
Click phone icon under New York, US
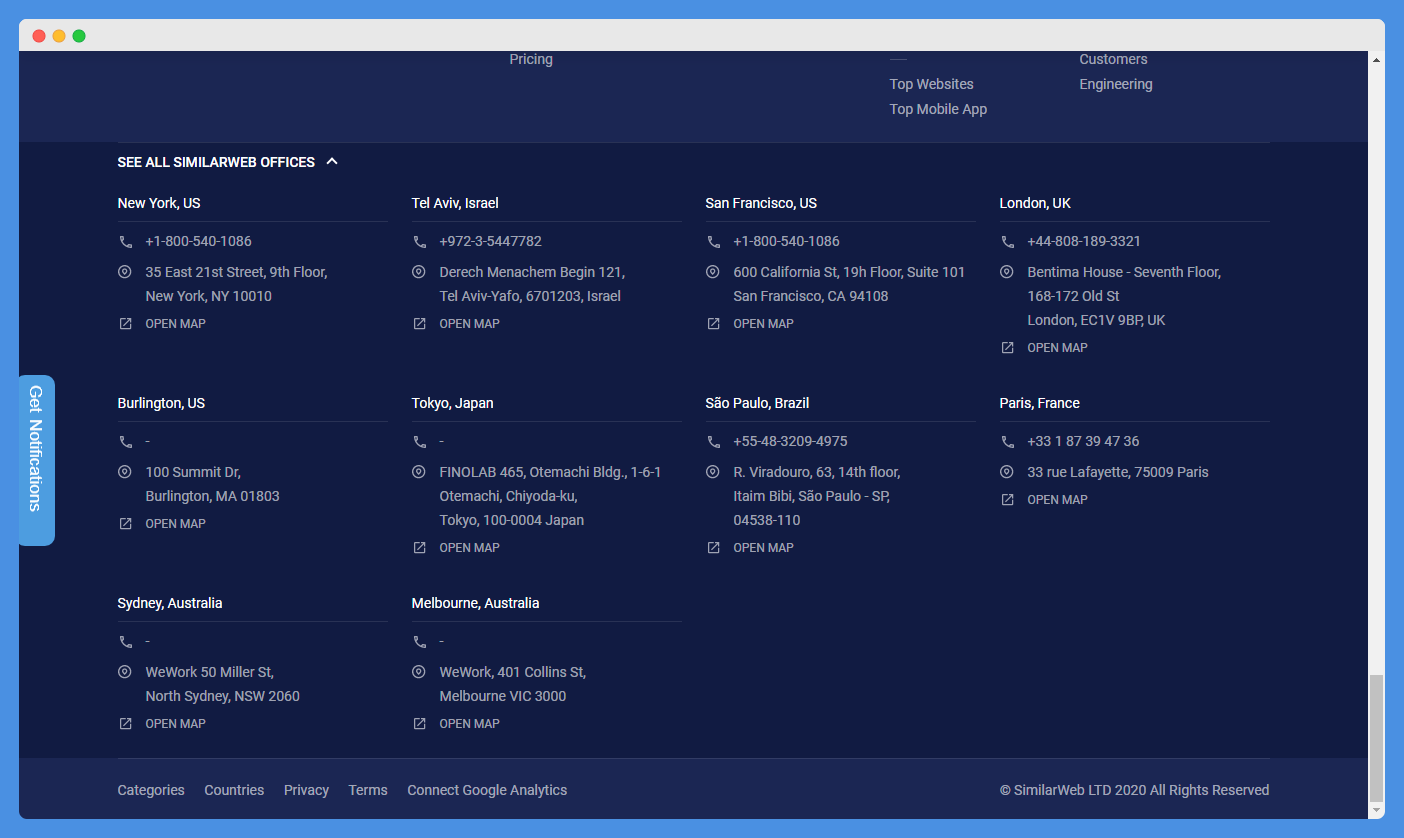[x=125, y=242]
